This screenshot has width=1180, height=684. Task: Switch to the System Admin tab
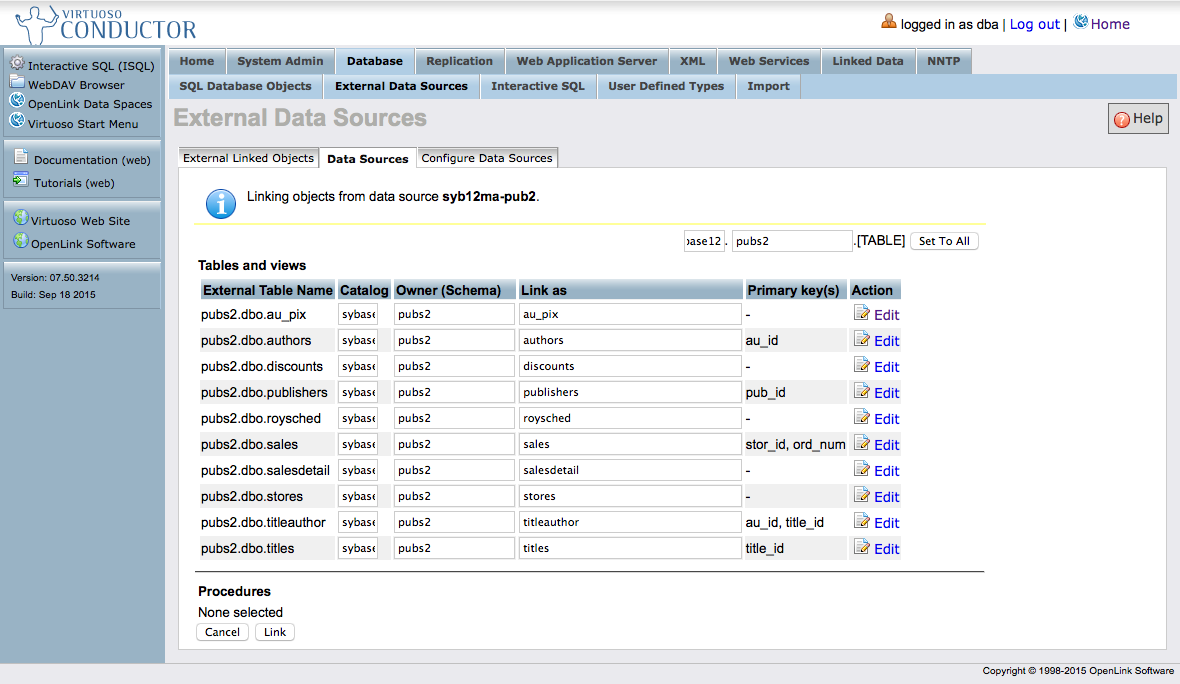pos(280,61)
